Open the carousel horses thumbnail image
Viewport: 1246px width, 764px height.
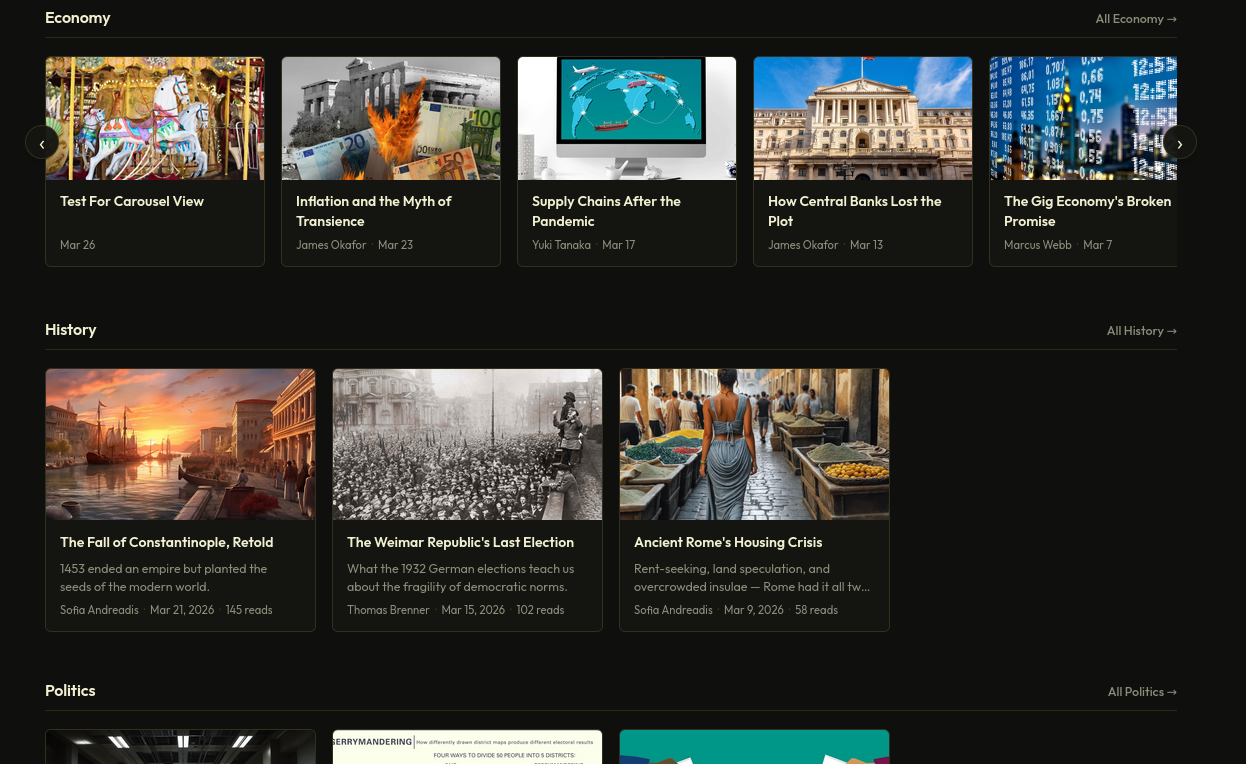(155, 118)
